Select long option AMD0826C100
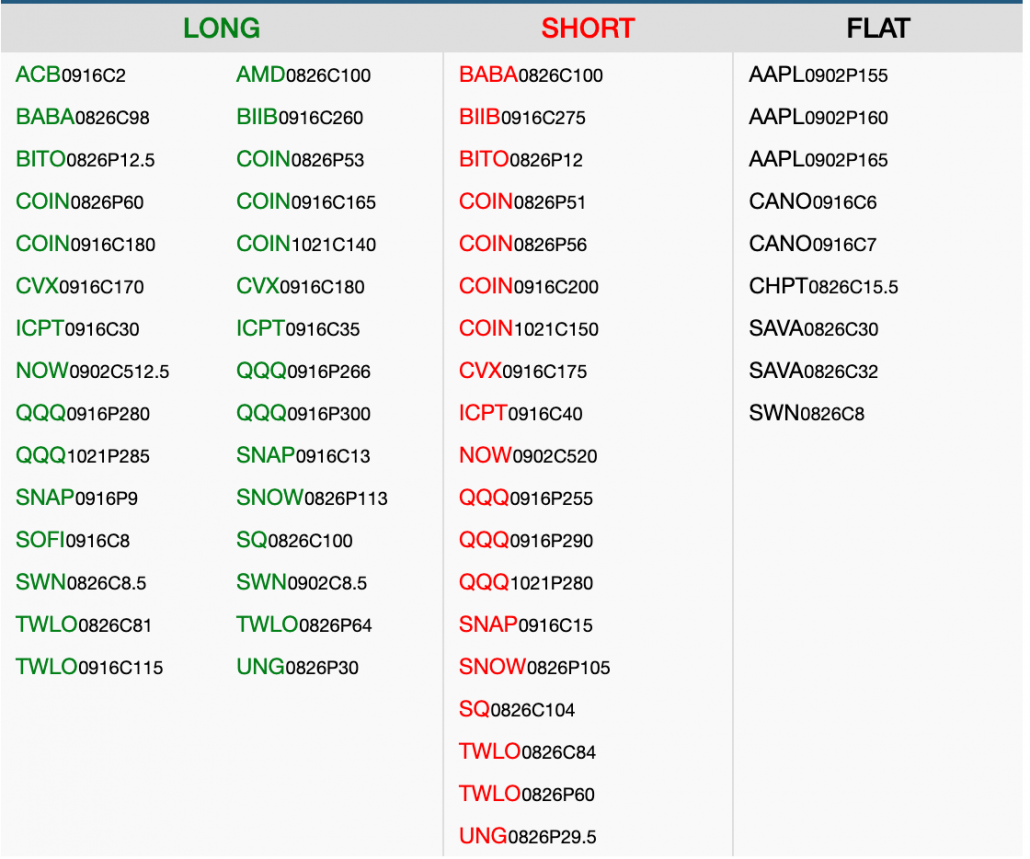 [x=303, y=75]
